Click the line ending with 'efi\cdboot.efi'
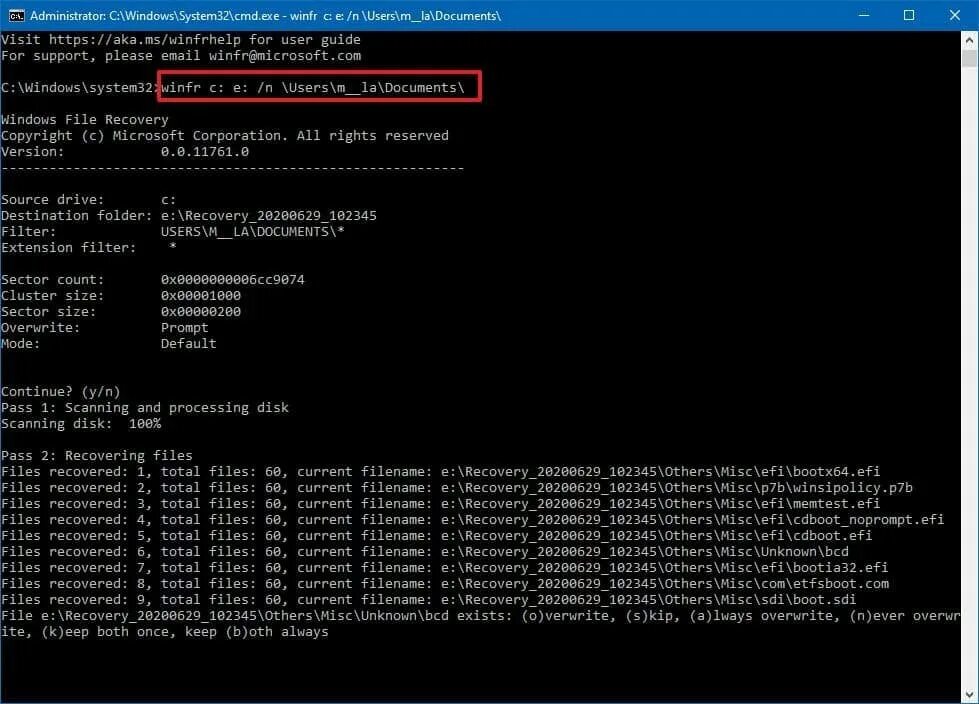The width and height of the screenshot is (979, 704). (436, 535)
